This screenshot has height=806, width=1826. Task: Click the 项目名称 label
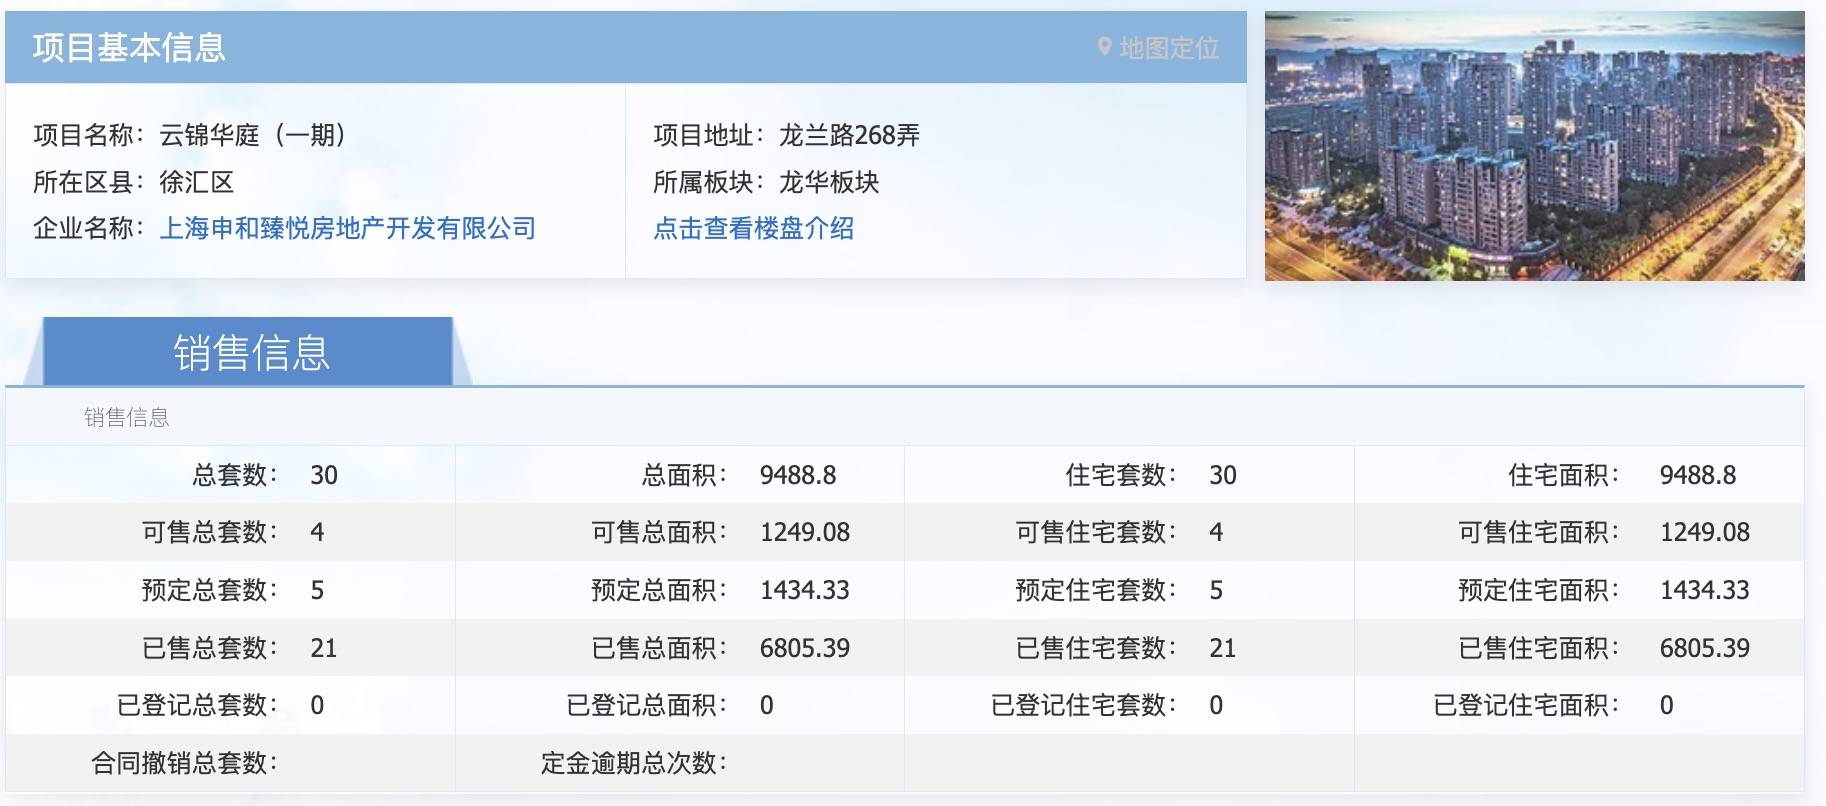[x=89, y=135]
